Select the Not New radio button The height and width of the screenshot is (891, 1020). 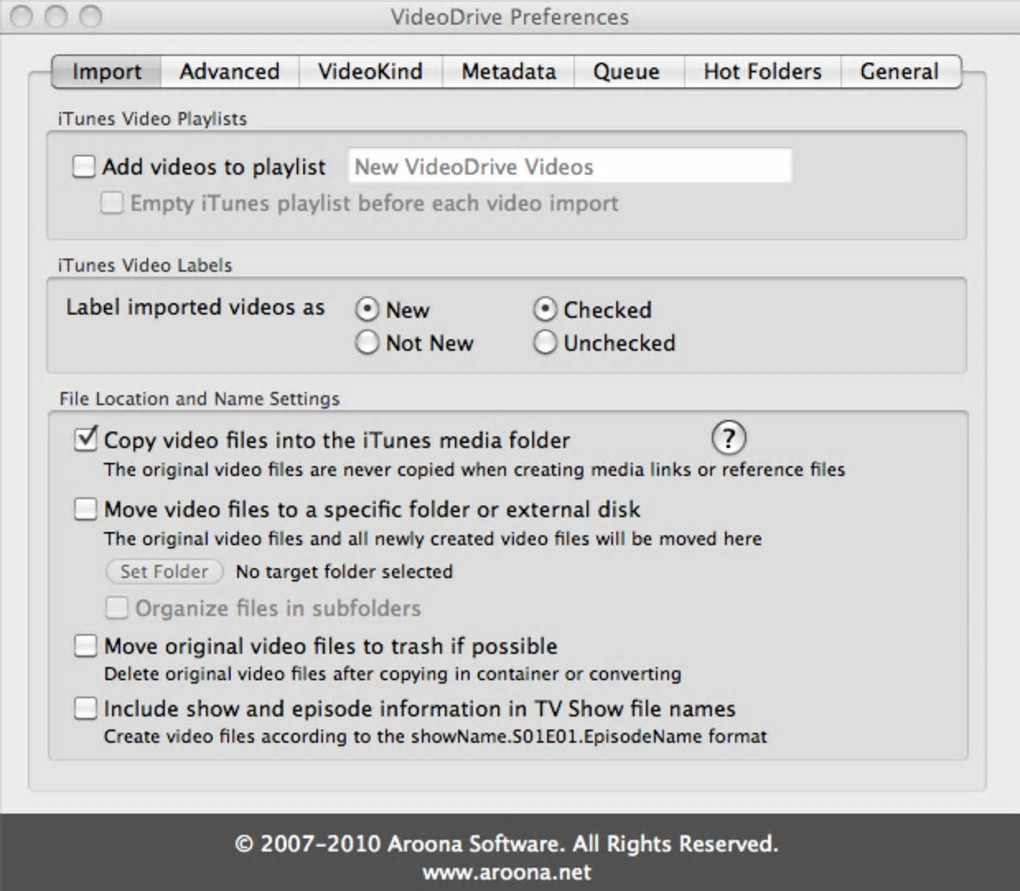[x=368, y=343]
